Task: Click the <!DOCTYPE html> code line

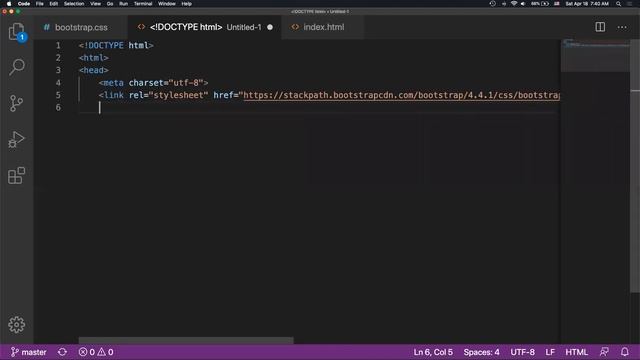Action: [x=116, y=45]
